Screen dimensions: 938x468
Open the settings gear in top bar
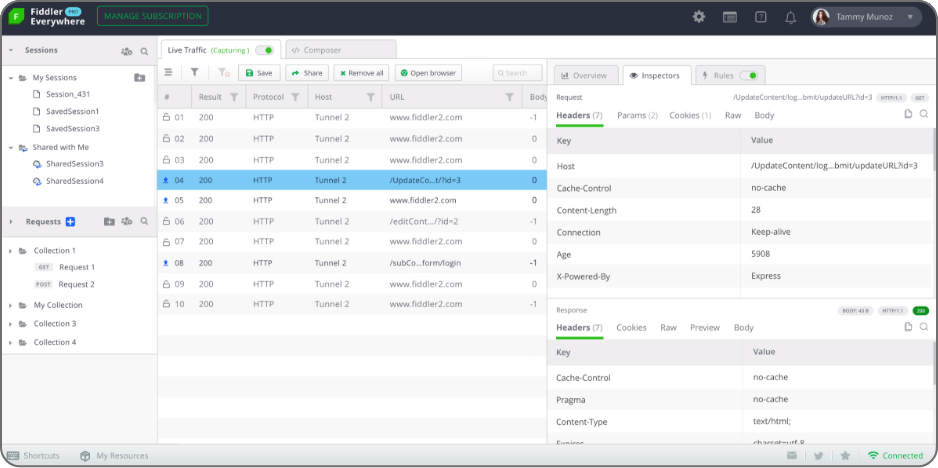pos(699,17)
